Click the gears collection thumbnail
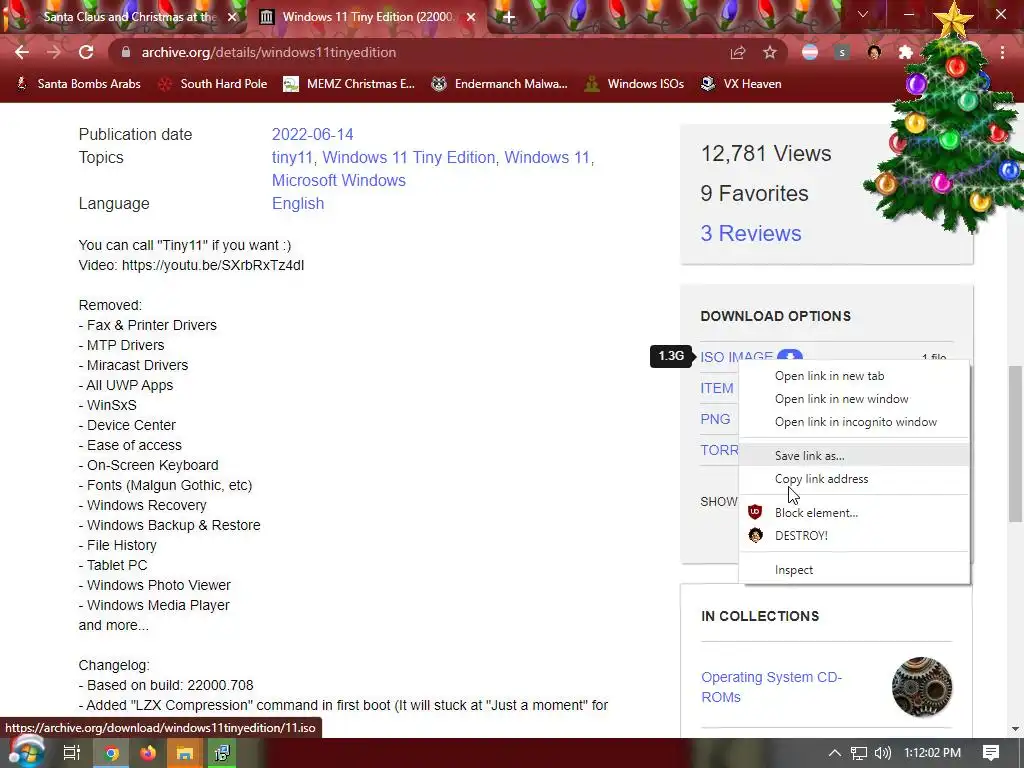1024x768 pixels. click(921, 687)
